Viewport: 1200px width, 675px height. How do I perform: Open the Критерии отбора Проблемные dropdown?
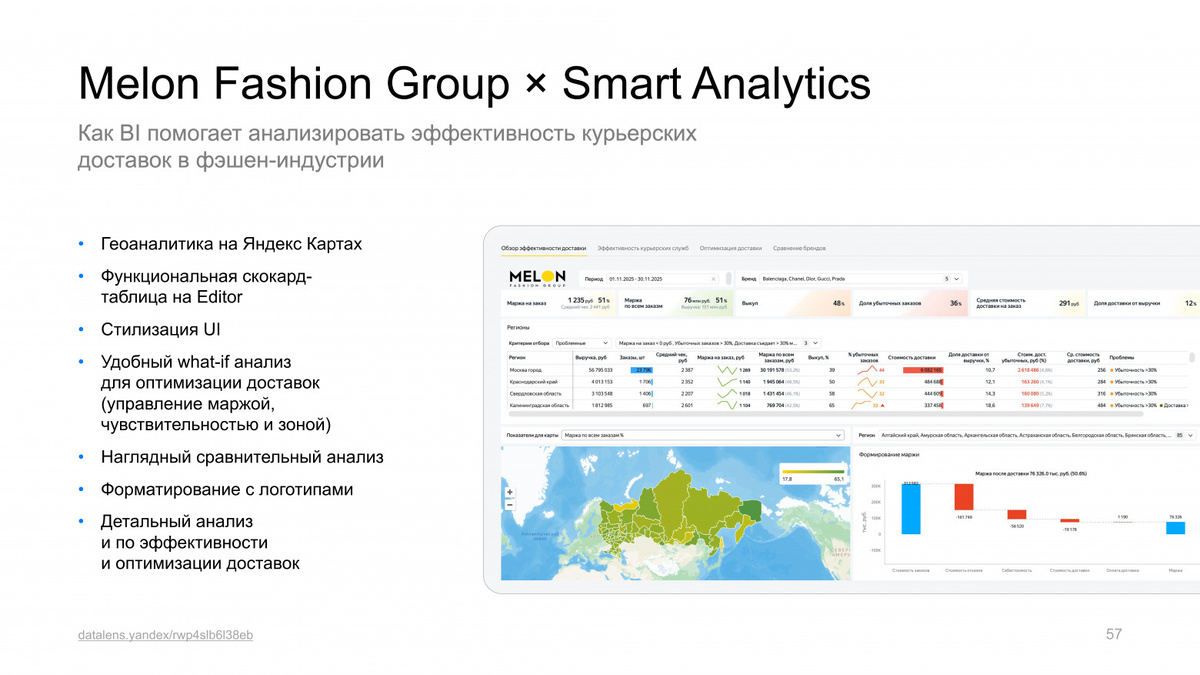pyautogui.click(x=580, y=342)
